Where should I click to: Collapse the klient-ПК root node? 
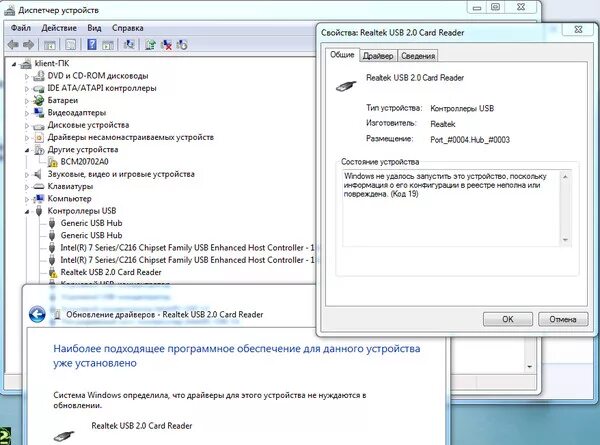pos(14,64)
